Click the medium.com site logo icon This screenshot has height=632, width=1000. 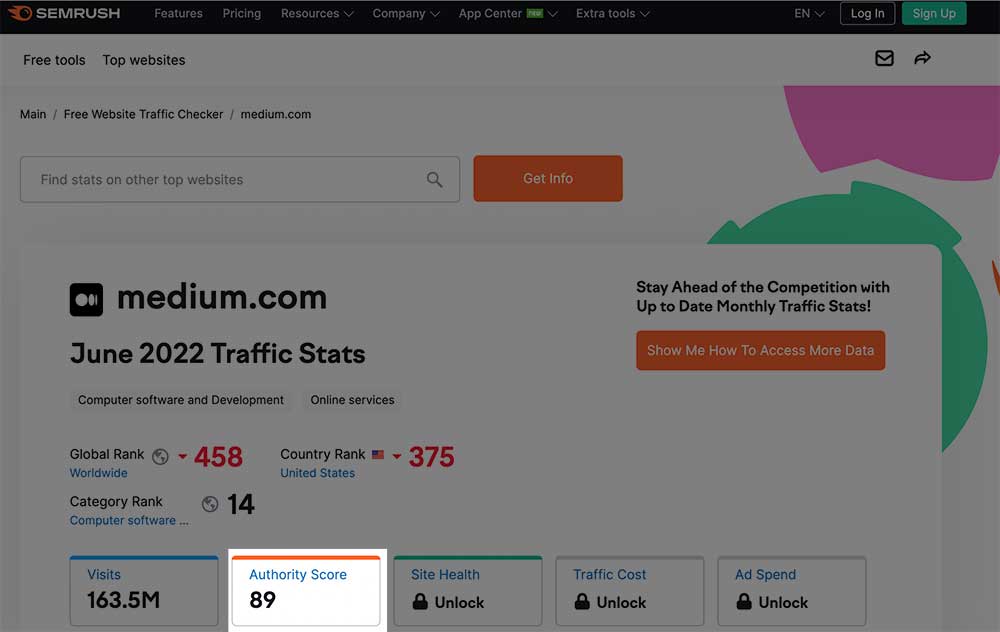tap(86, 300)
